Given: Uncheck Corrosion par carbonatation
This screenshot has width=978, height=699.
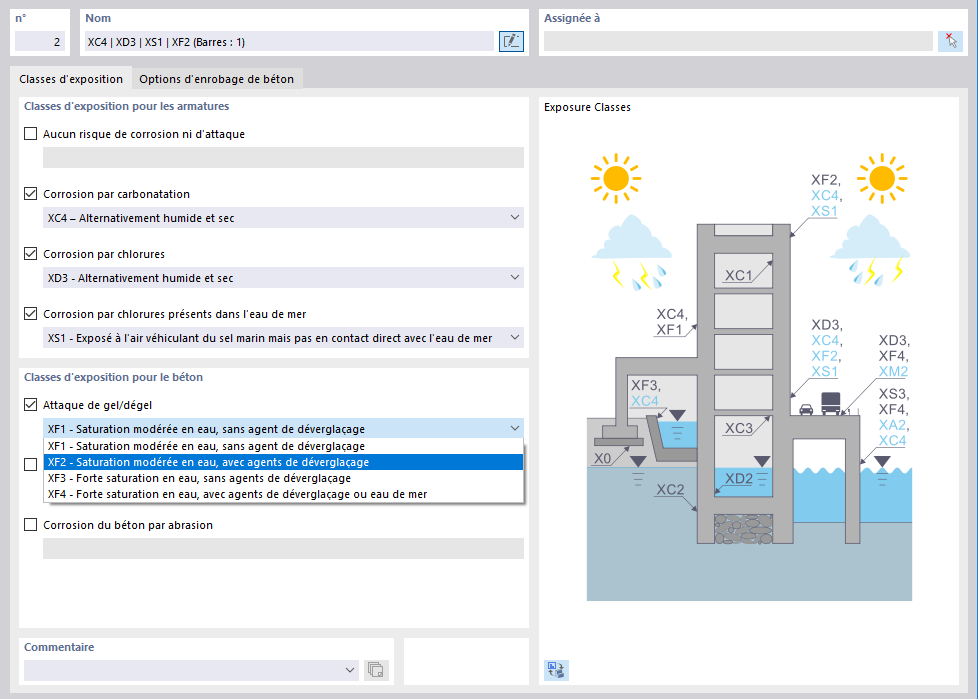Looking at the screenshot, I should pyautogui.click(x=31, y=193).
